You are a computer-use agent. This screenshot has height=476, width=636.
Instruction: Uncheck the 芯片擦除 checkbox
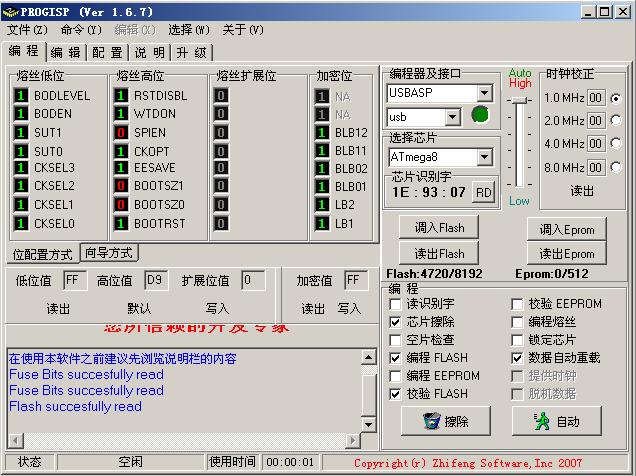pos(395,322)
